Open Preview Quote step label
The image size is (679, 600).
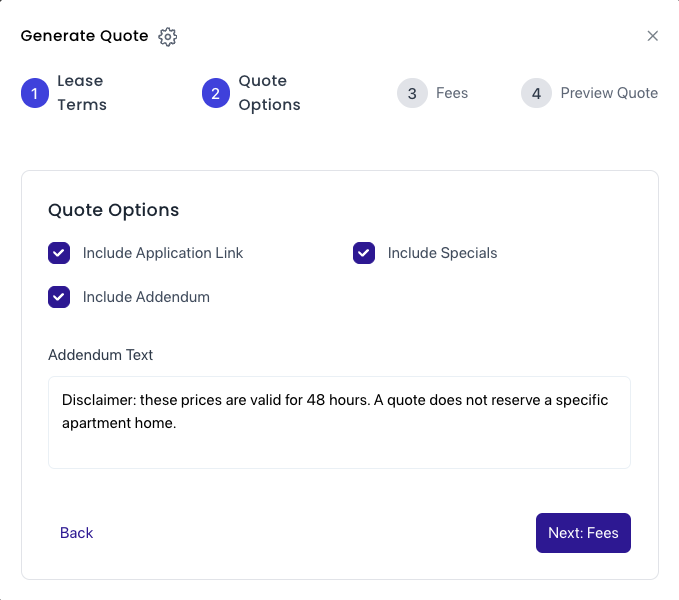pos(609,93)
